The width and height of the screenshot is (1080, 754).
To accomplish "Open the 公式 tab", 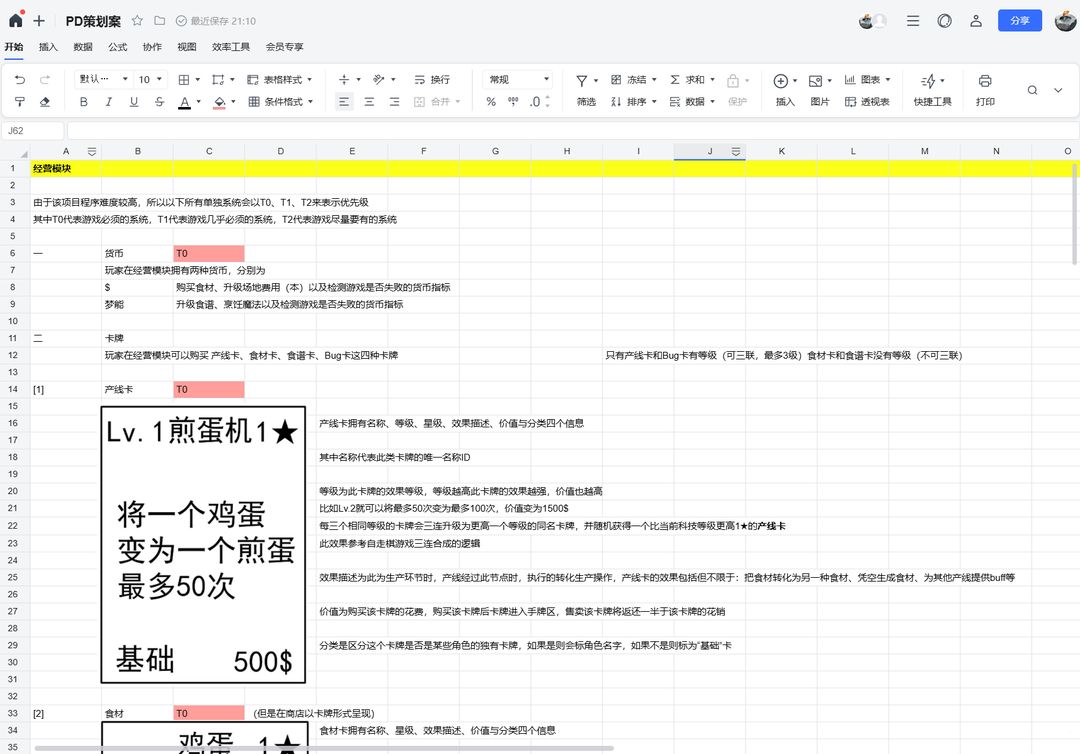I will click(x=117, y=47).
